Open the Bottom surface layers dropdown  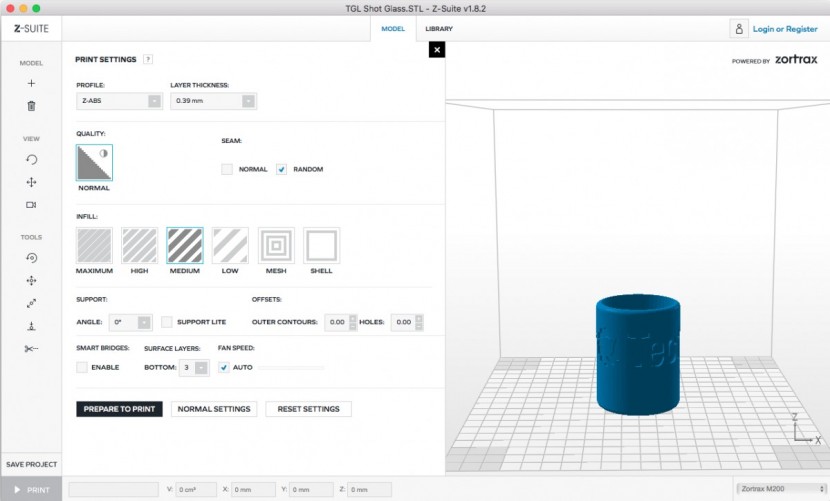point(194,367)
